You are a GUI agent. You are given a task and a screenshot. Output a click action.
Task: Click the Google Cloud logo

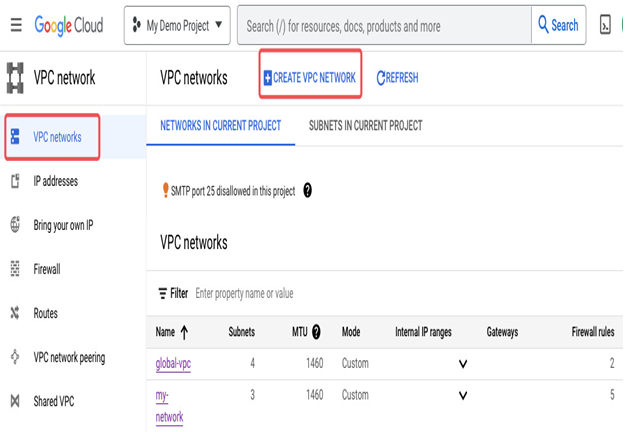(x=69, y=26)
